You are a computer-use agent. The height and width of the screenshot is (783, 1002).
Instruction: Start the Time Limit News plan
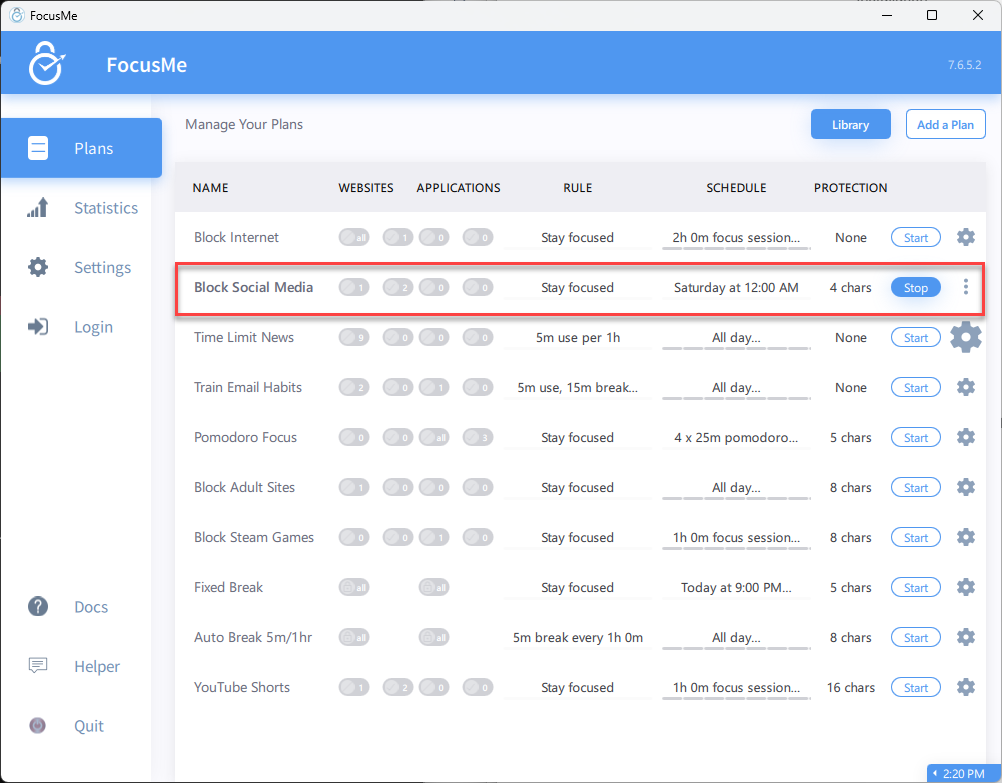[x=916, y=337]
